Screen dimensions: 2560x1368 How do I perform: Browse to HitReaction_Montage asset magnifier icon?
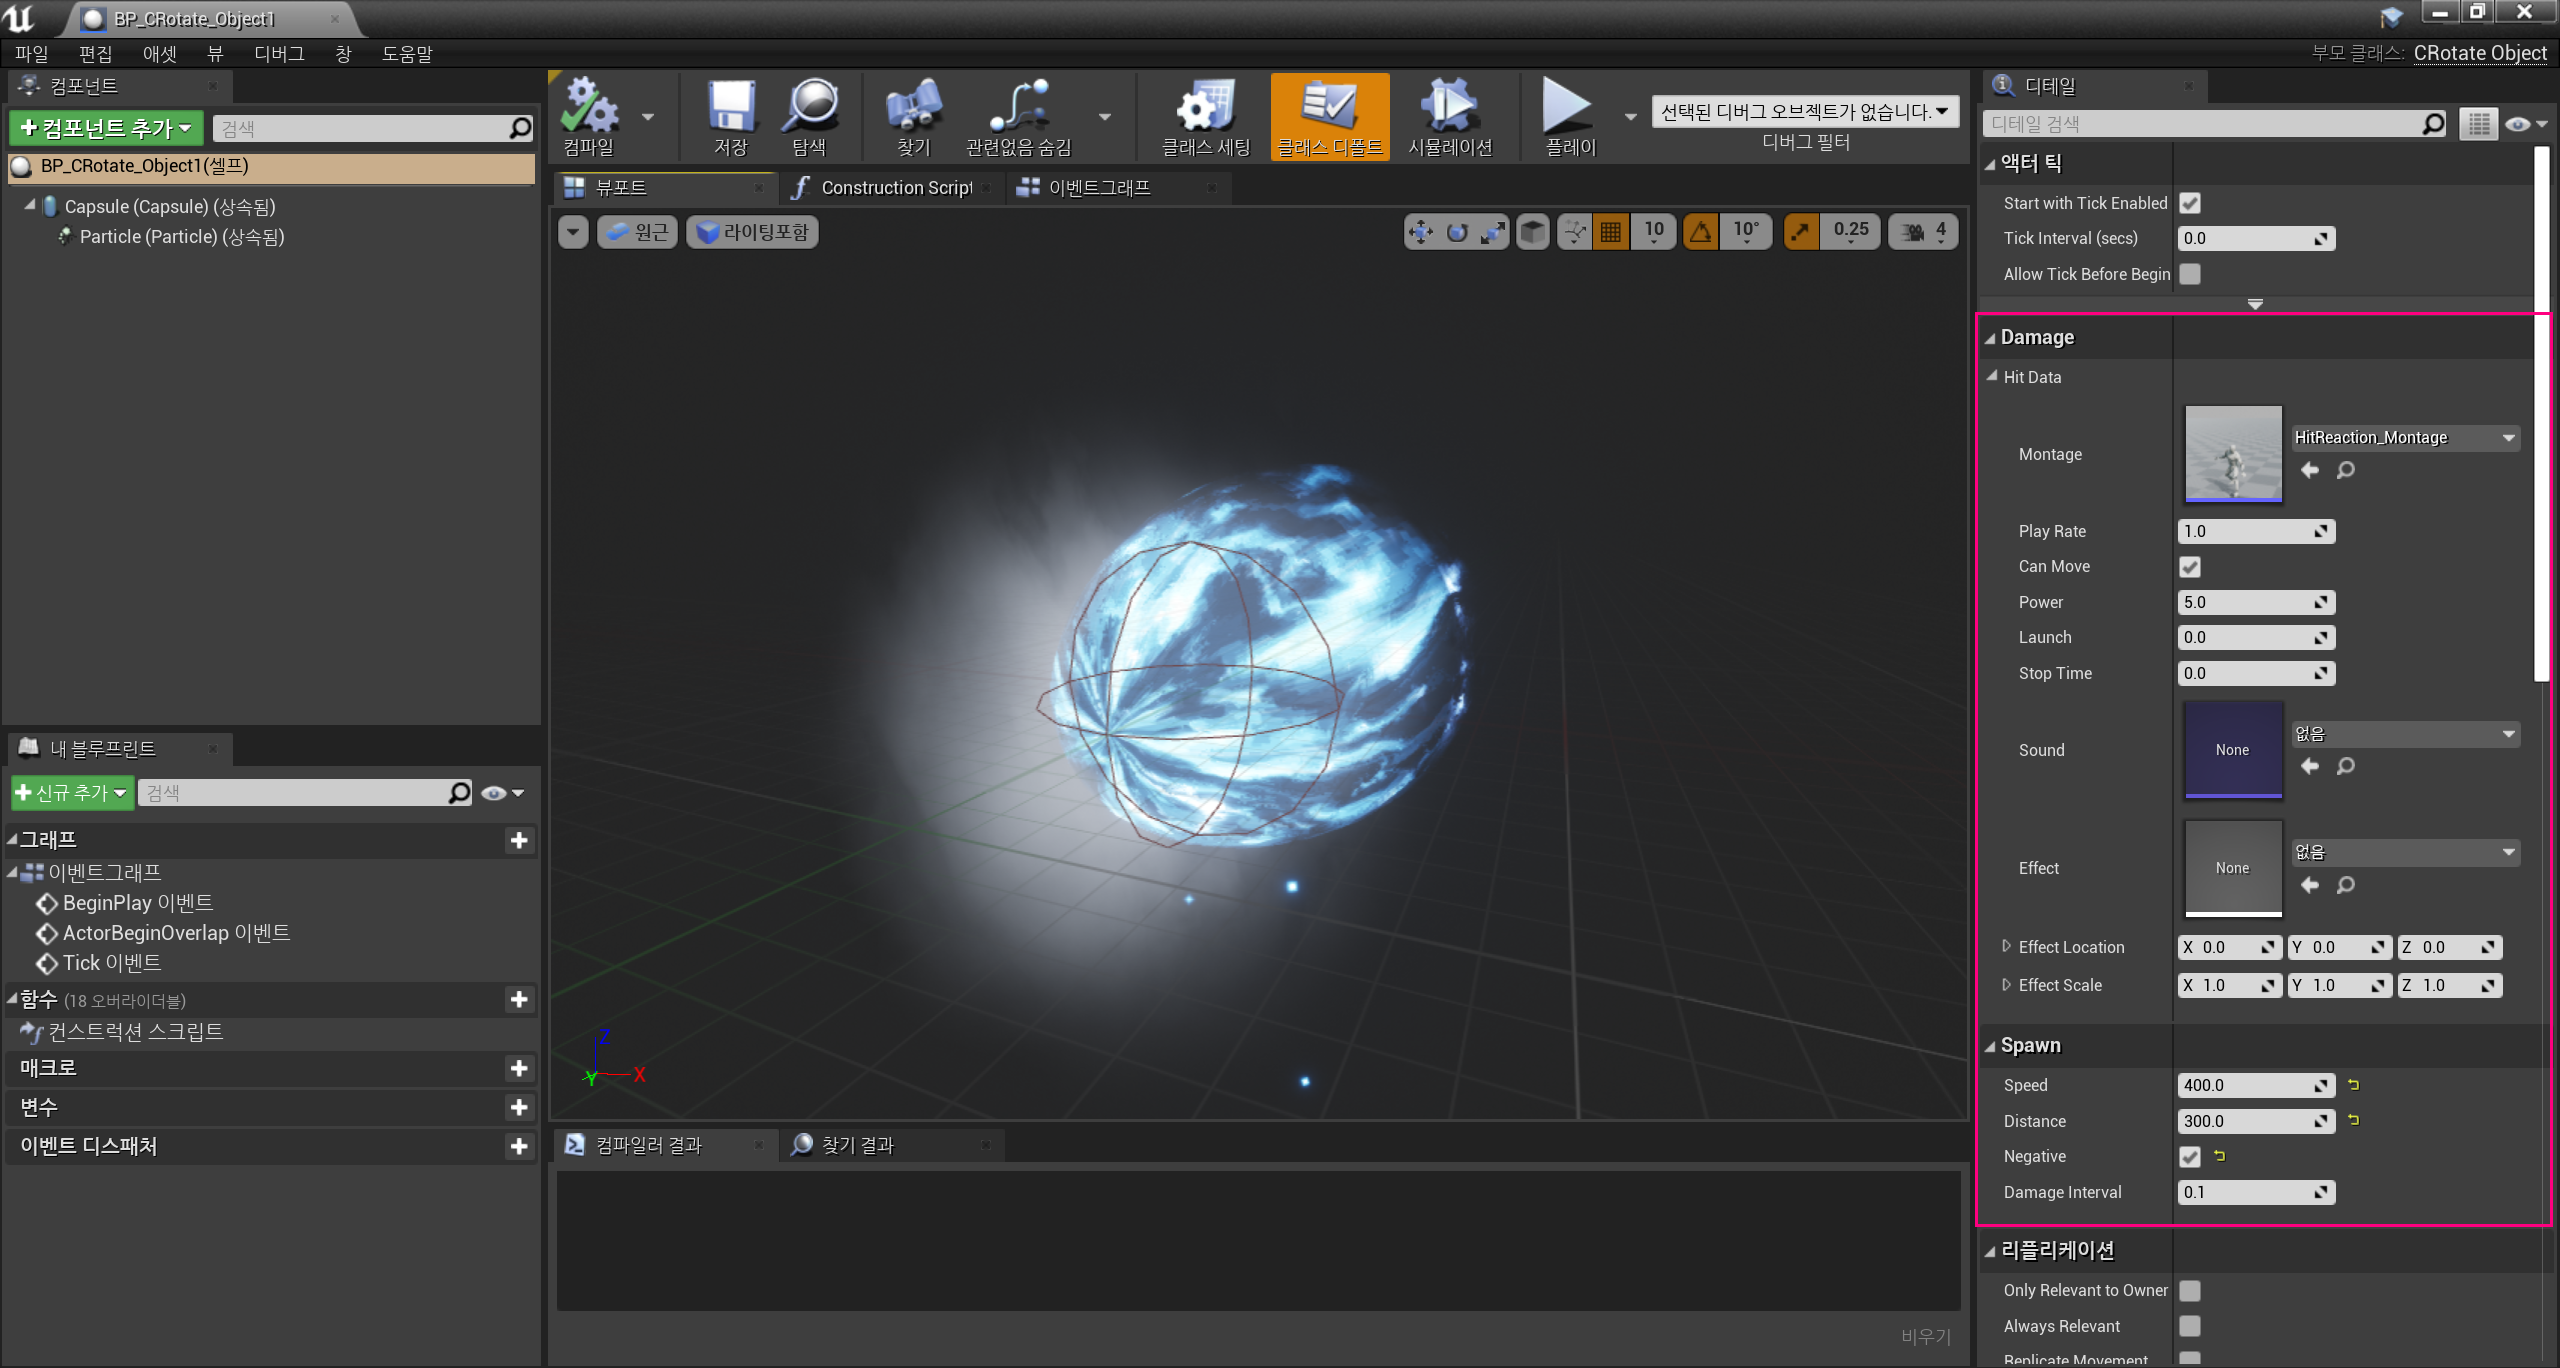click(x=2346, y=470)
